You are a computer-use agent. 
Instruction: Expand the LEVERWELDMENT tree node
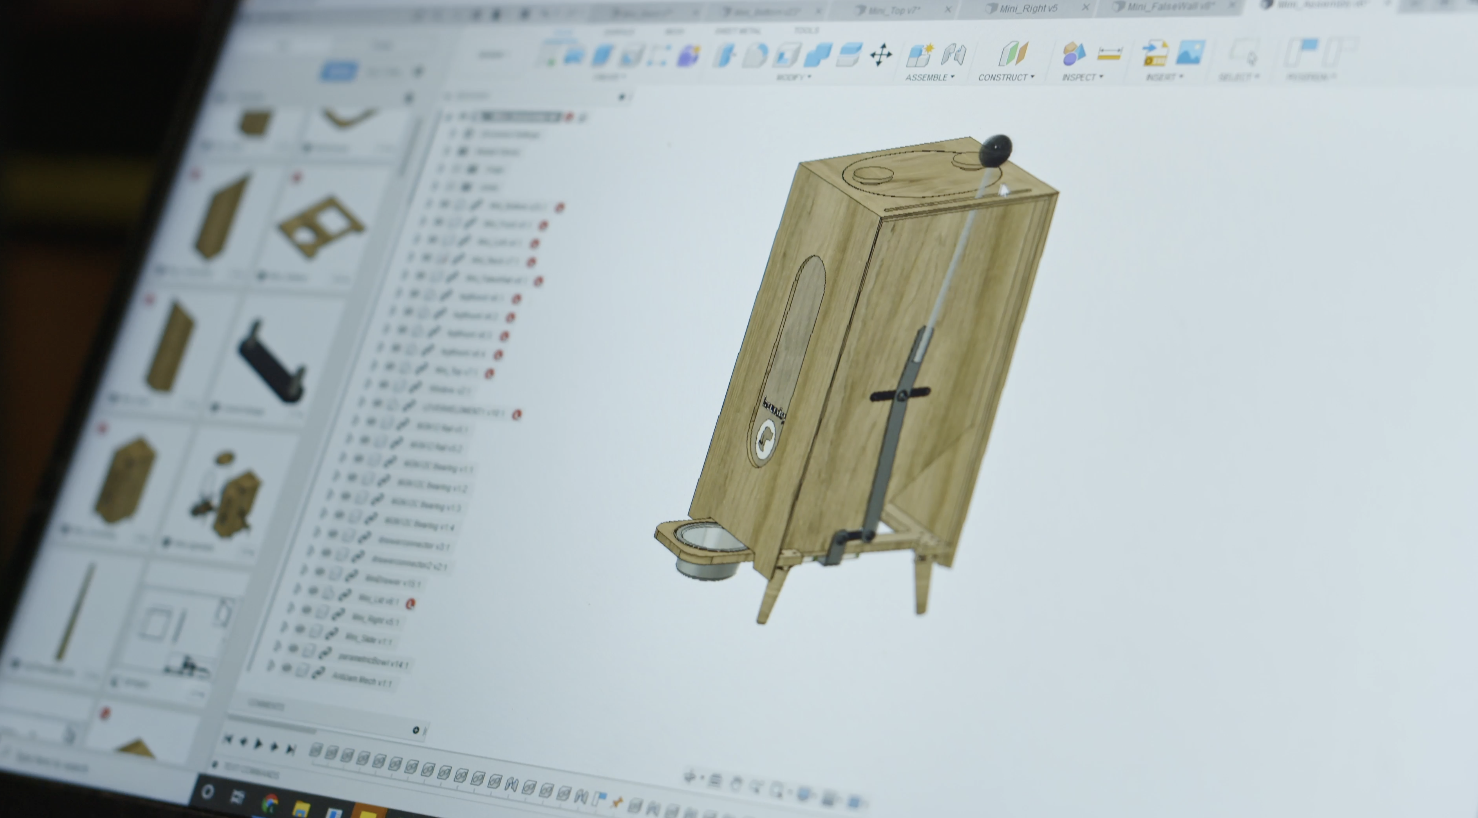[361, 403]
